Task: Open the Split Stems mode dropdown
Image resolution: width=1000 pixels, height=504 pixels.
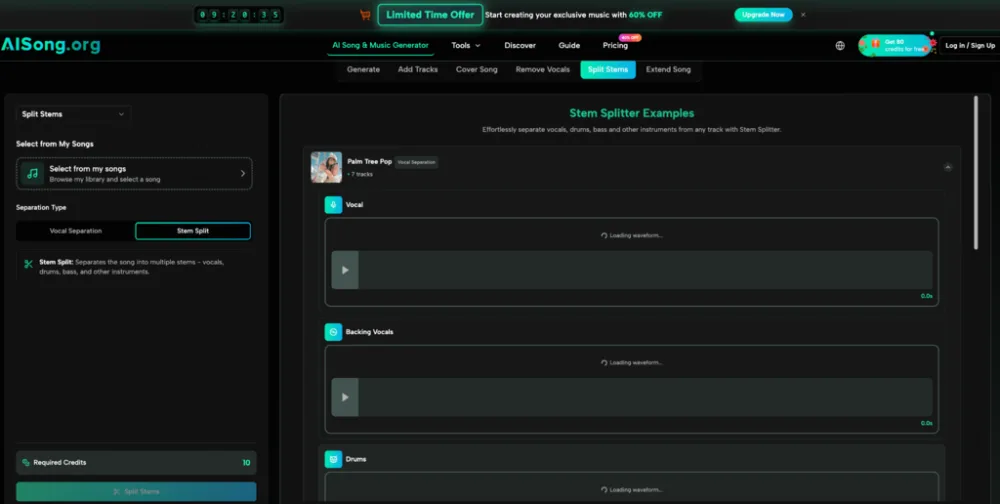Action: tap(73, 114)
